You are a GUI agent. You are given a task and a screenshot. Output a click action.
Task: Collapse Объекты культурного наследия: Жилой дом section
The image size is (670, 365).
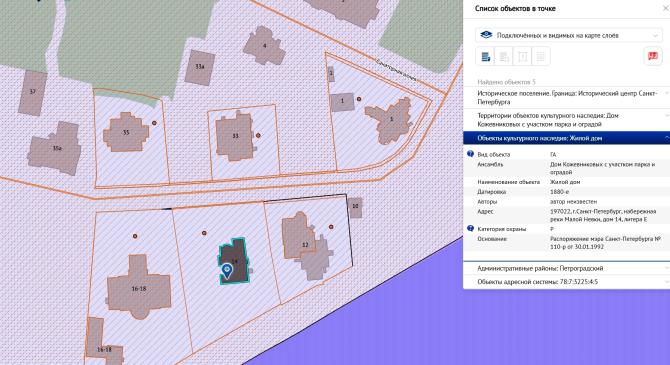[567, 138]
